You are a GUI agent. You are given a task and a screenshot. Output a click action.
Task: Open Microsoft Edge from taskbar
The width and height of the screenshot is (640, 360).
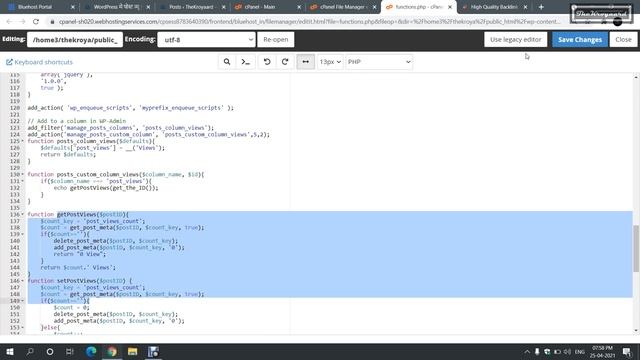coord(91,351)
